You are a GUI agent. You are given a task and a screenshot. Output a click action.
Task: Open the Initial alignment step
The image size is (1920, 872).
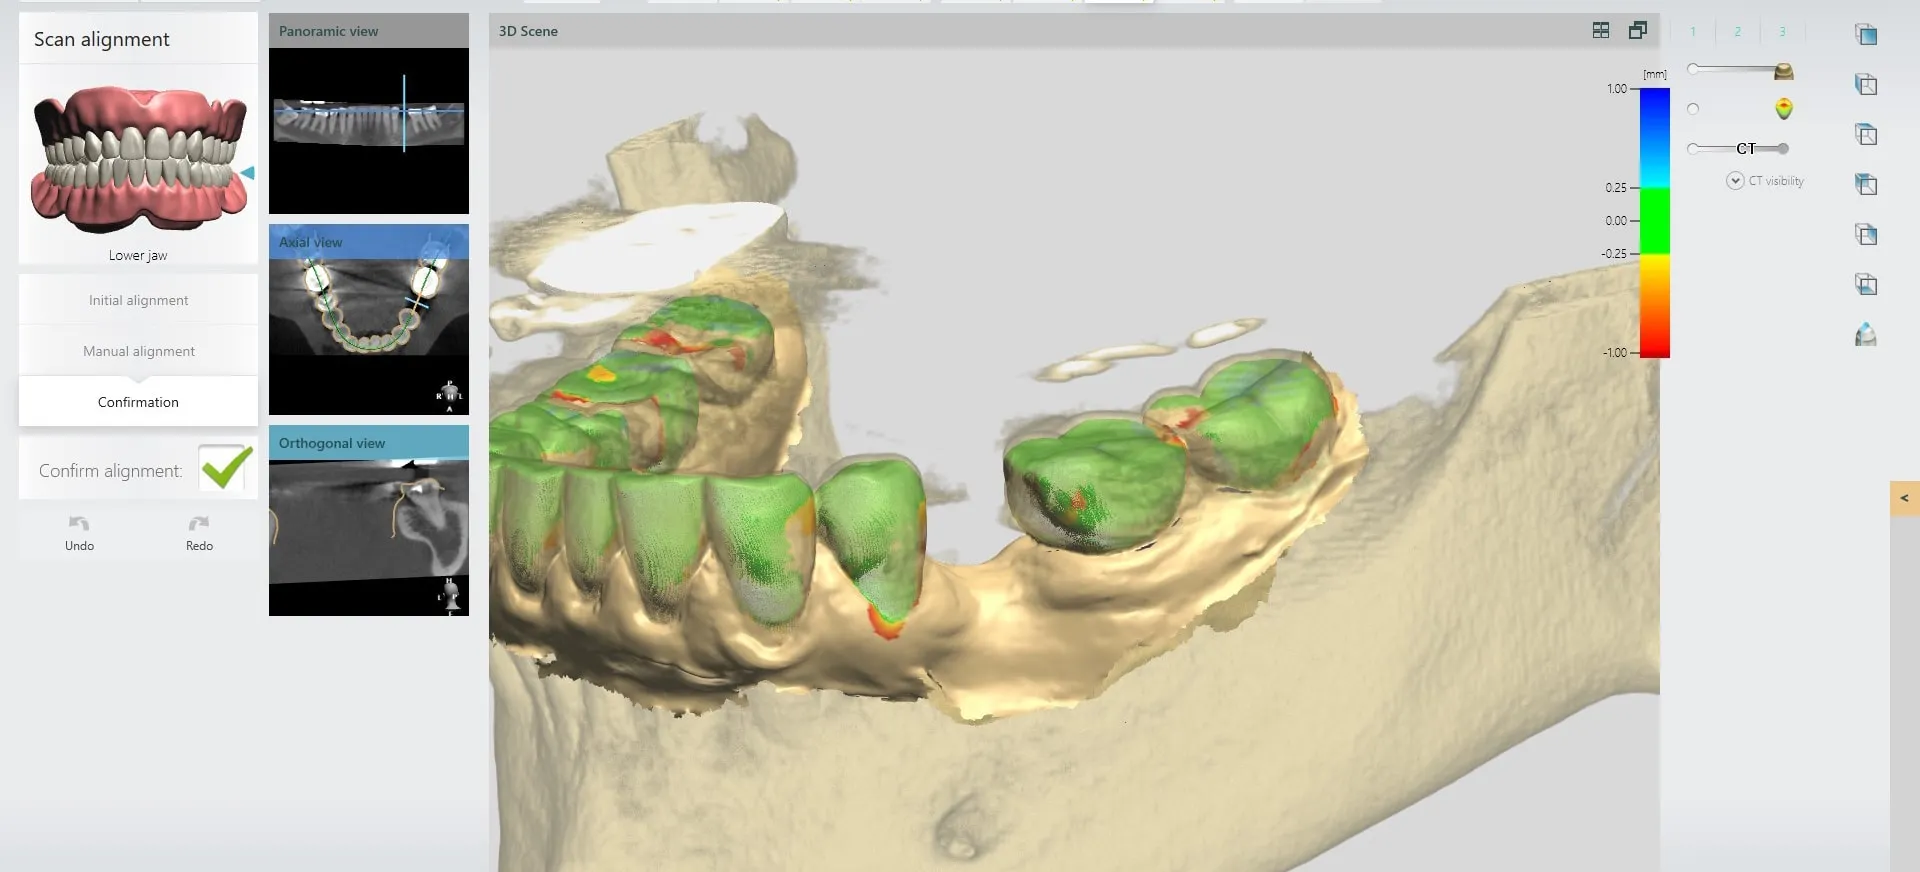click(138, 300)
